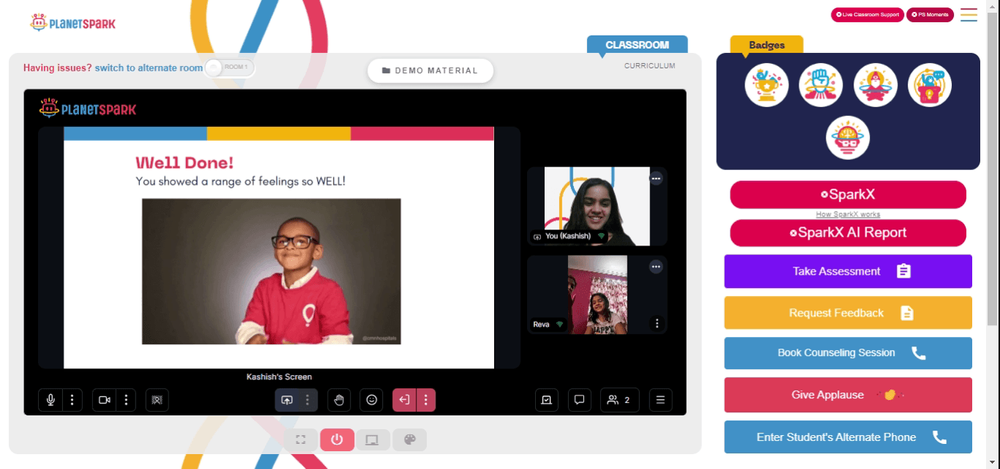Screen dimensions: 1000x469
Task: Leave the meeting with red exit icon
Action: (404, 400)
